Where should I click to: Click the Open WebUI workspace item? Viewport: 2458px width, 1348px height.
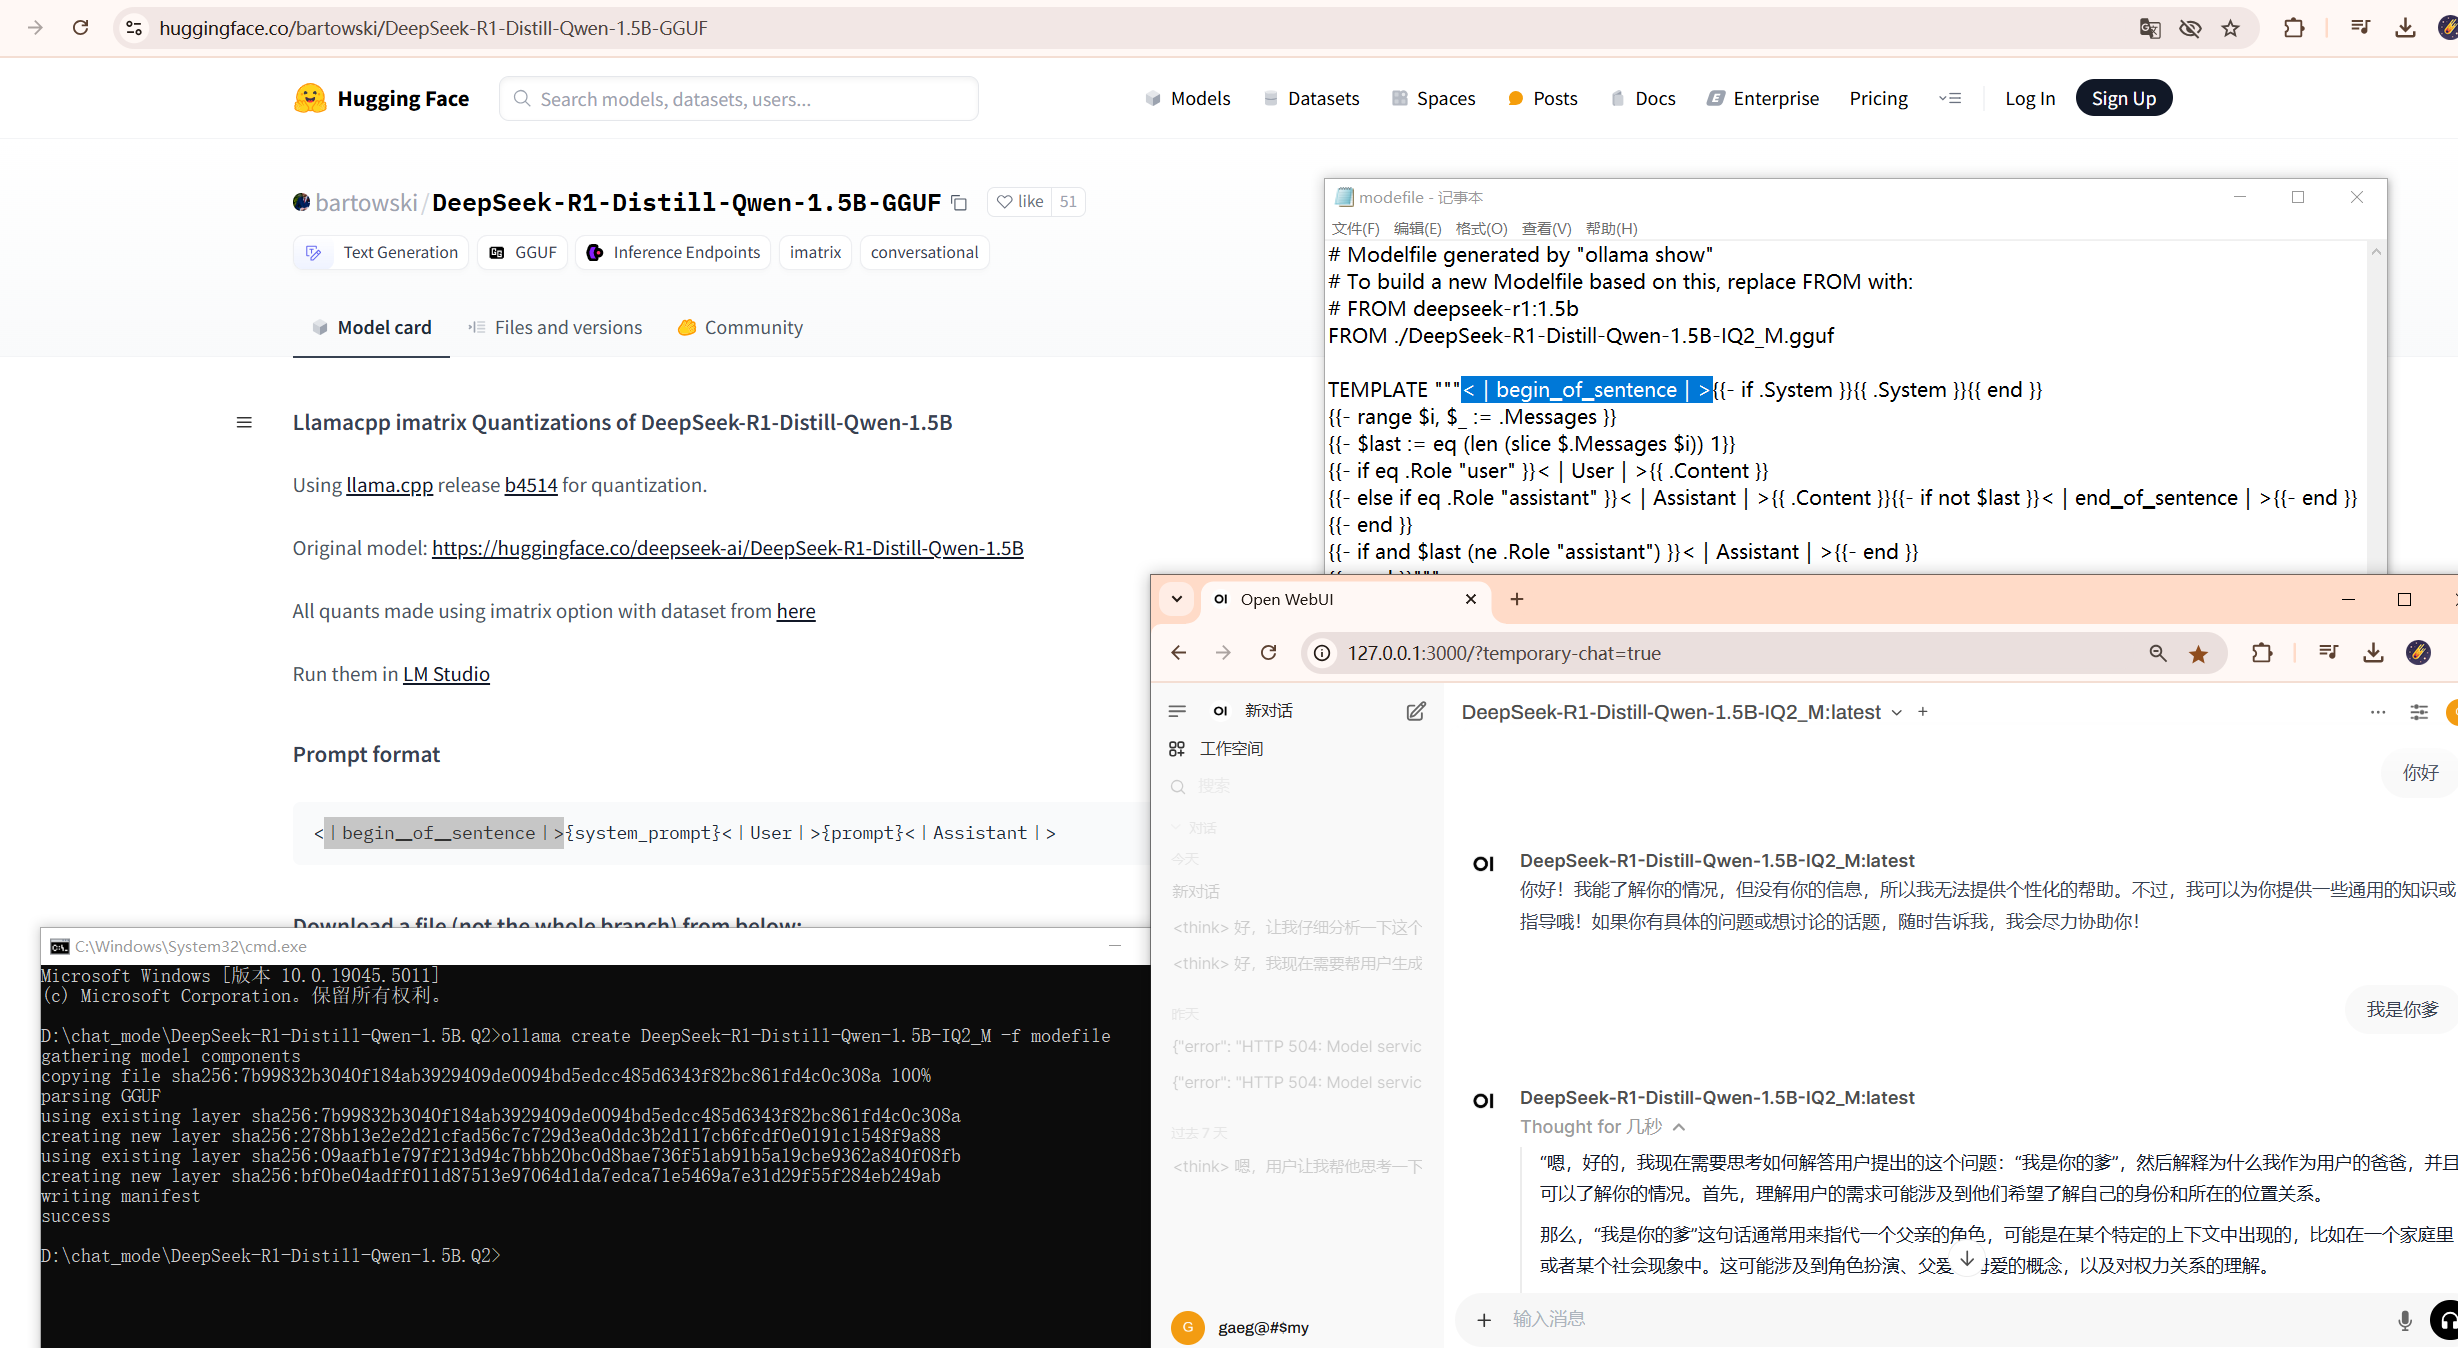pyautogui.click(x=1230, y=749)
